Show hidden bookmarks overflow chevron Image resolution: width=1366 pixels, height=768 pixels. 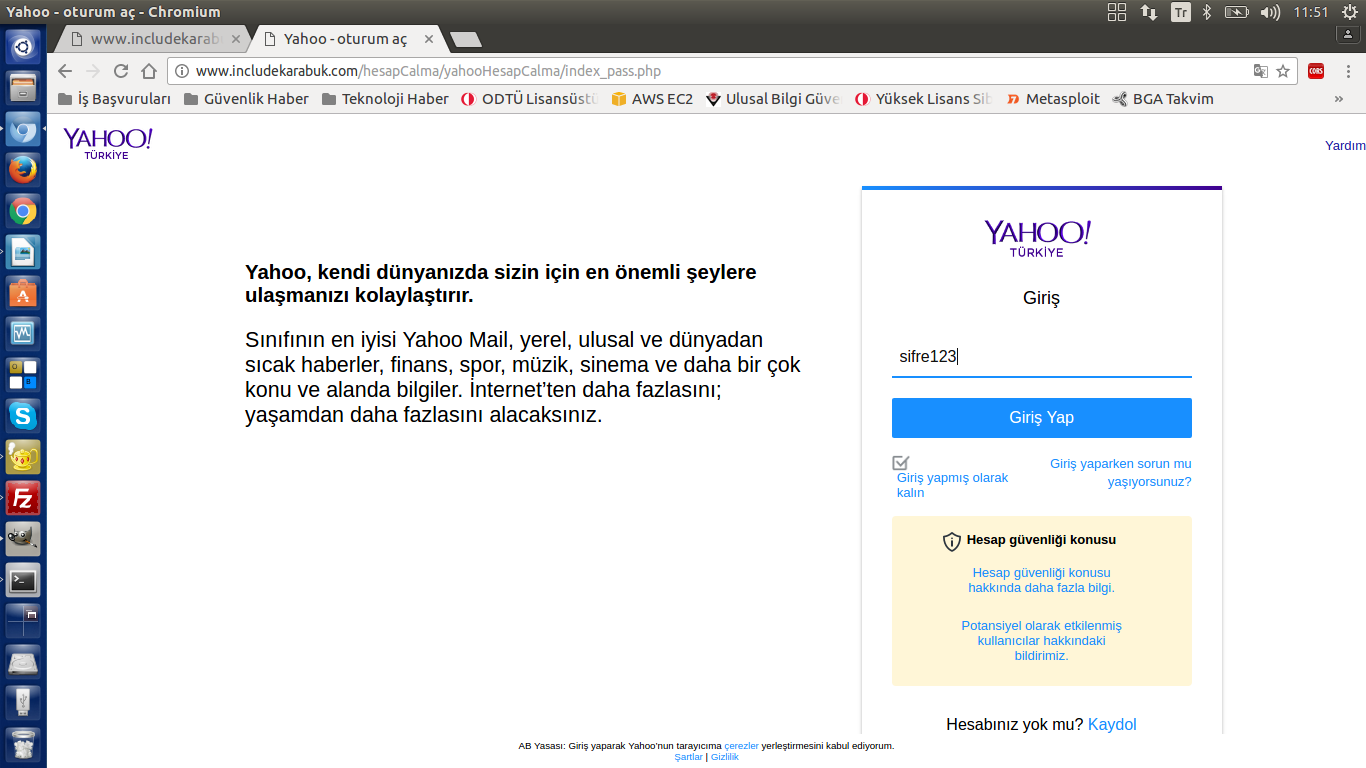[1339, 99]
